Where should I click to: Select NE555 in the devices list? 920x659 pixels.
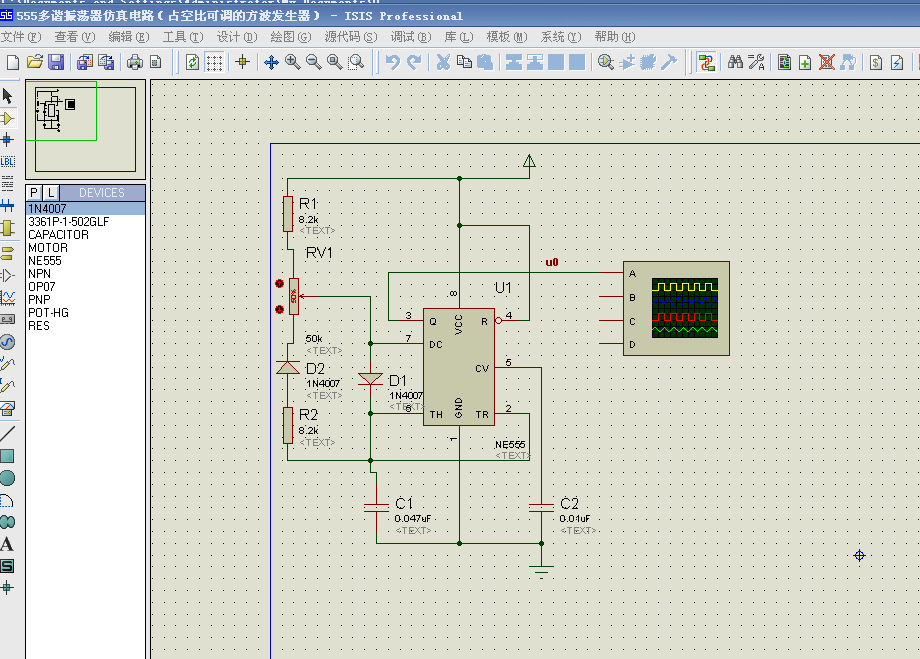tap(86, 261)
